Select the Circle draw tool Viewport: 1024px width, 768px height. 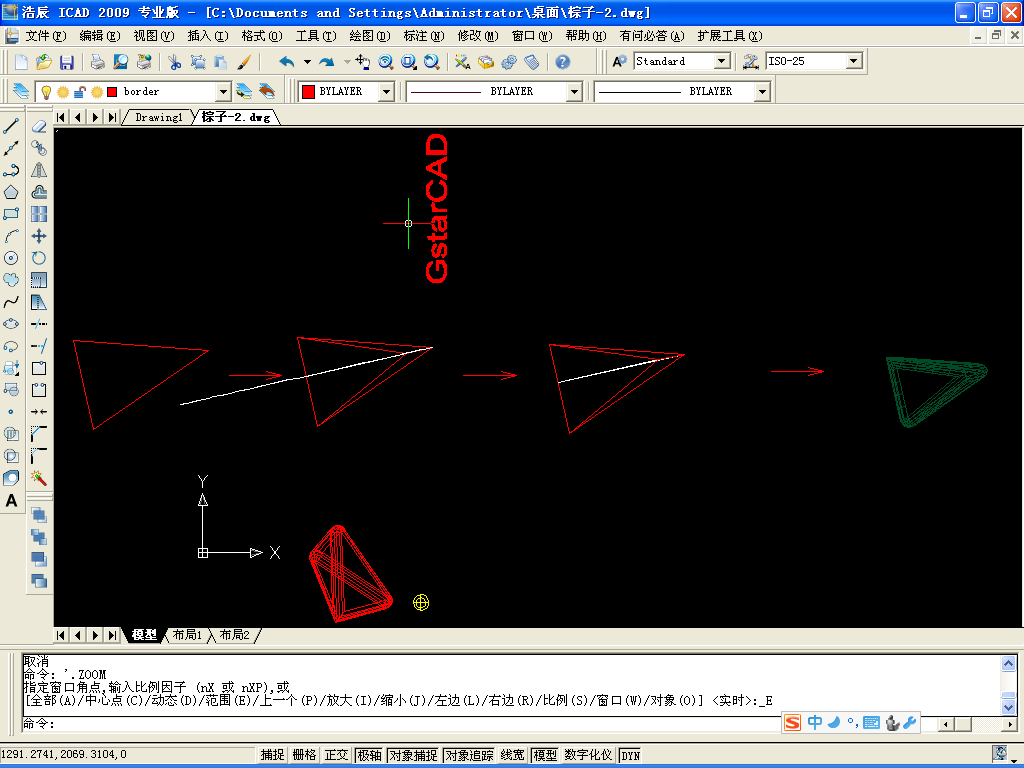coord(11,258)
